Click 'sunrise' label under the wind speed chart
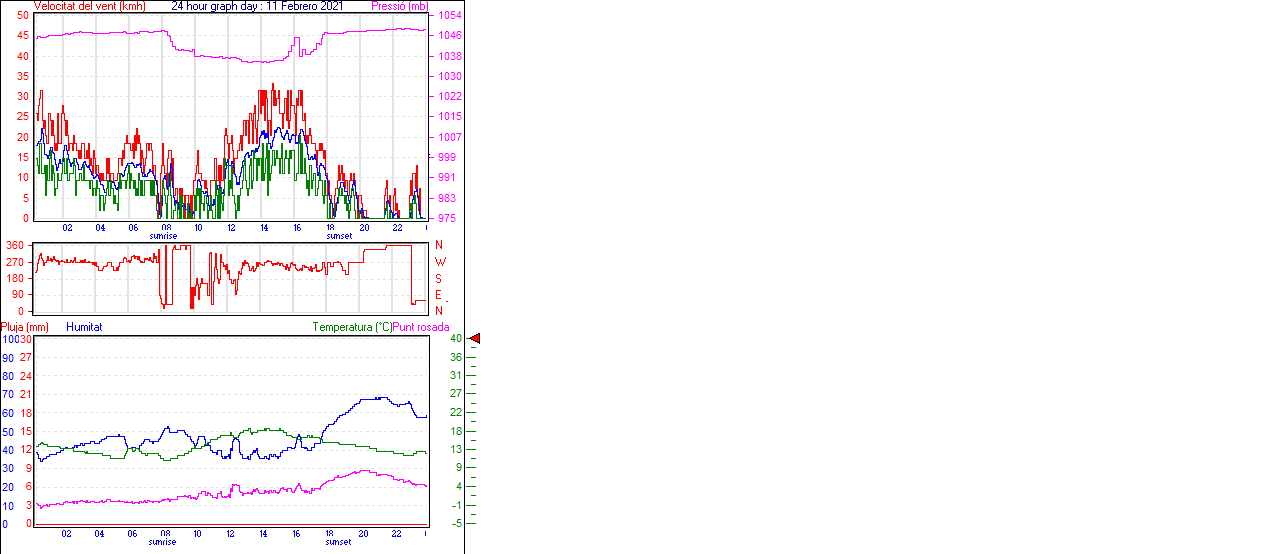Viewport: 1280px width, 554px height. [163, 236]
